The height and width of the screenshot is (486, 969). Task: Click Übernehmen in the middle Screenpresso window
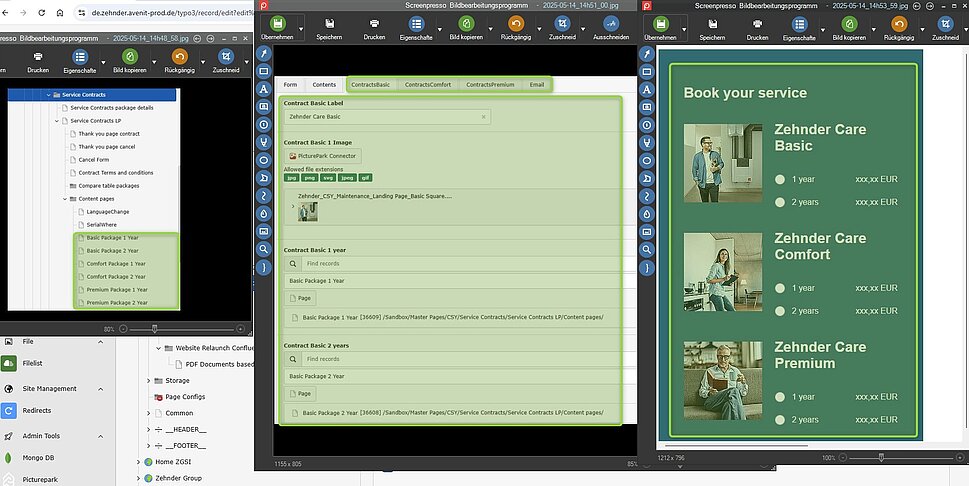(275, 27)
